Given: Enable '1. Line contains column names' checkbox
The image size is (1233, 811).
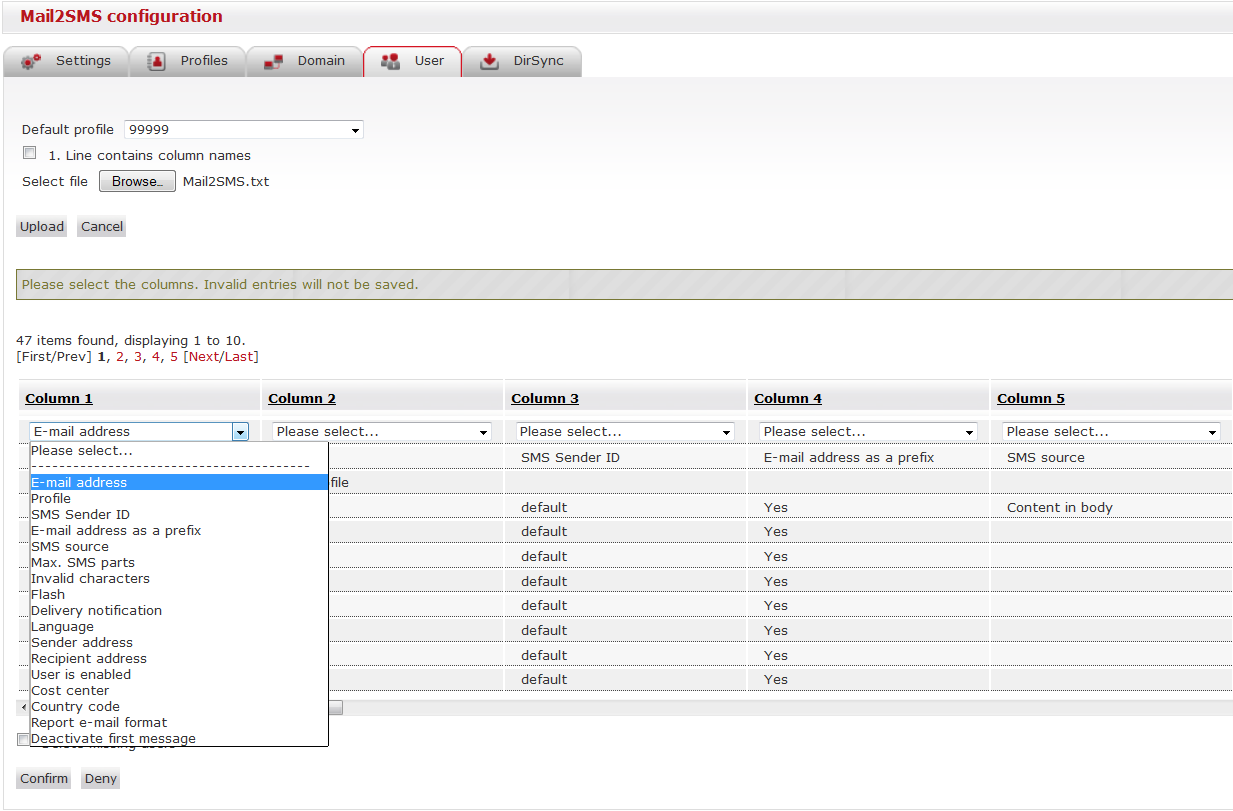Looking at the screenshot, I should (30, 154).
